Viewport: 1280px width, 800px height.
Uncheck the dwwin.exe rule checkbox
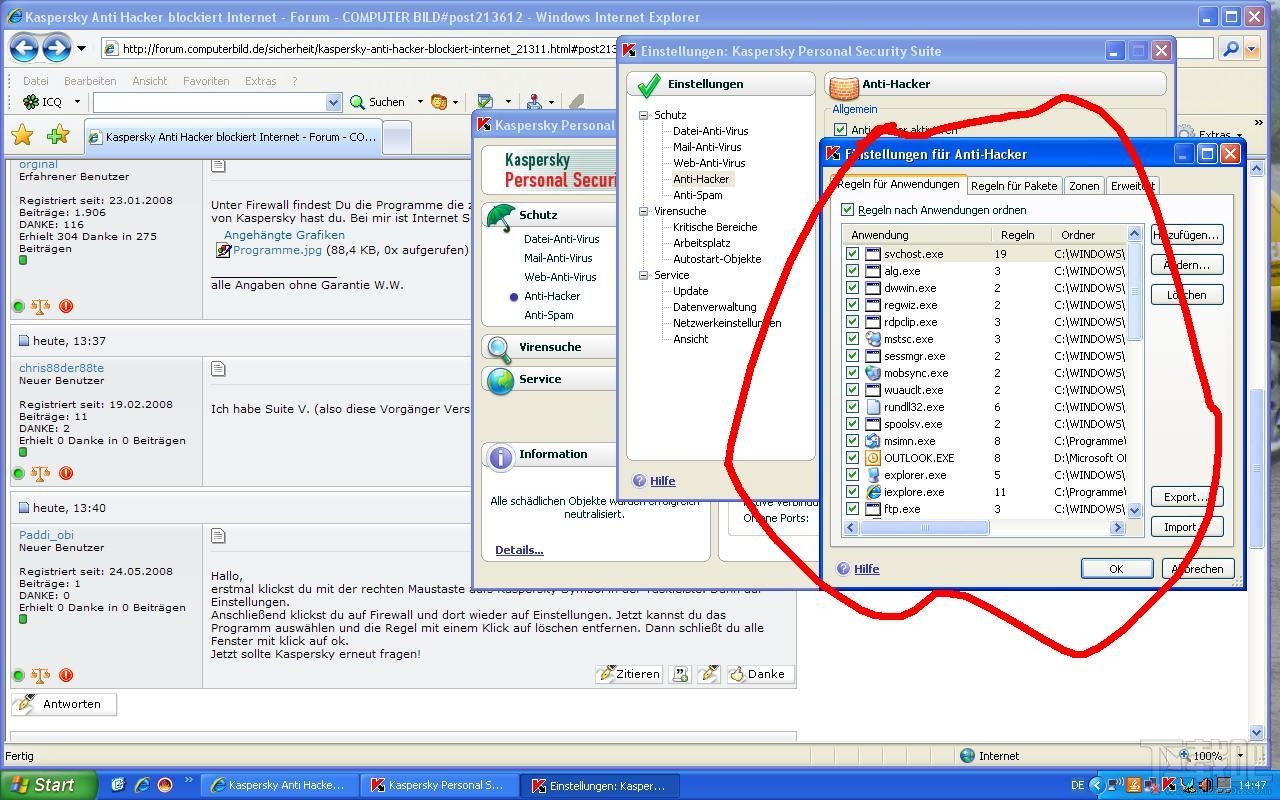coord(852,288)
